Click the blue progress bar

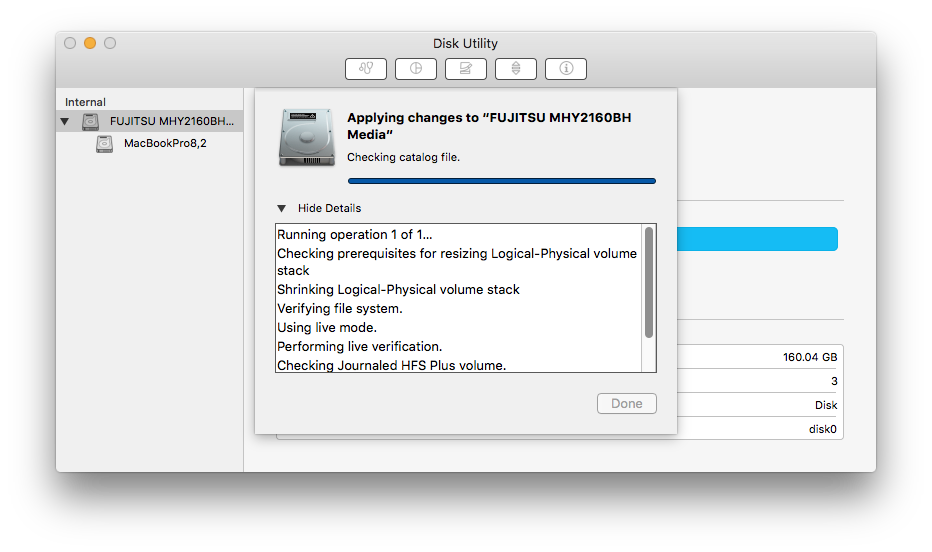[x=502, y=181]
